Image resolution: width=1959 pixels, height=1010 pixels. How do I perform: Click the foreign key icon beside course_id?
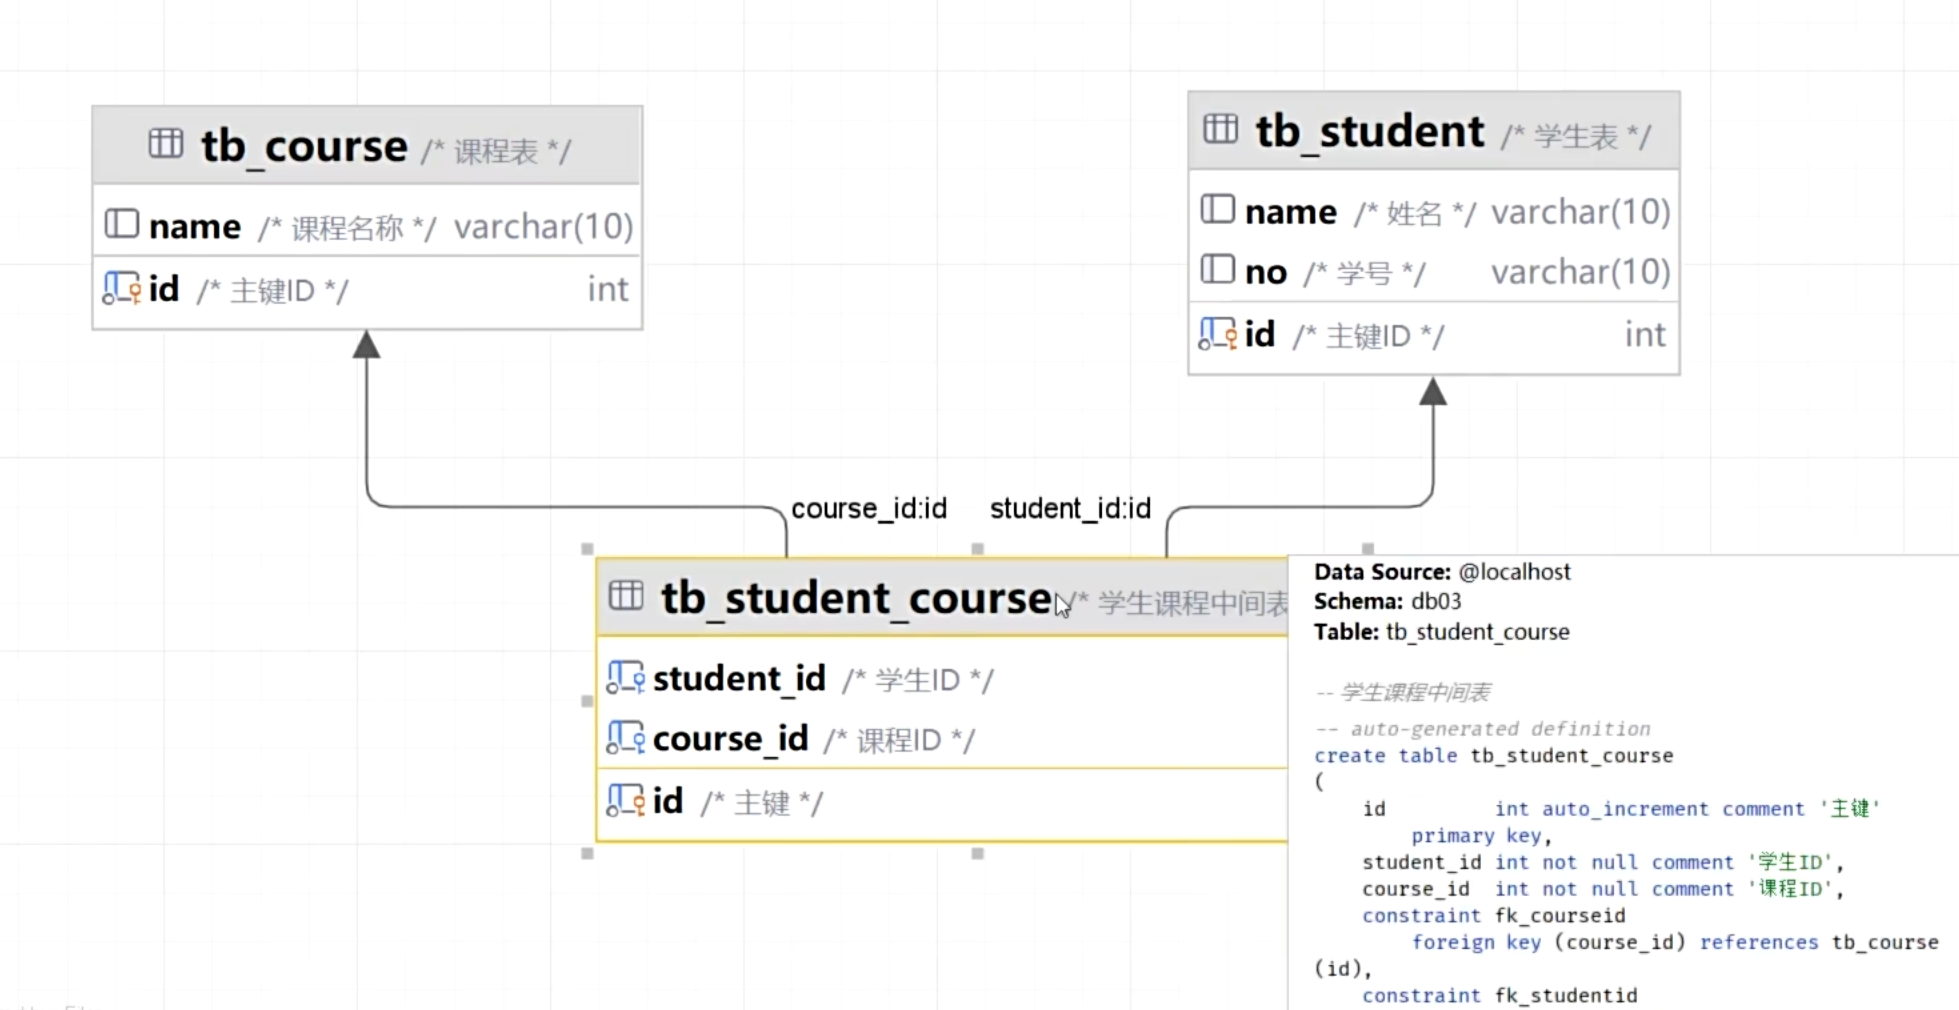pyautogui.click(x=626, y=738)
